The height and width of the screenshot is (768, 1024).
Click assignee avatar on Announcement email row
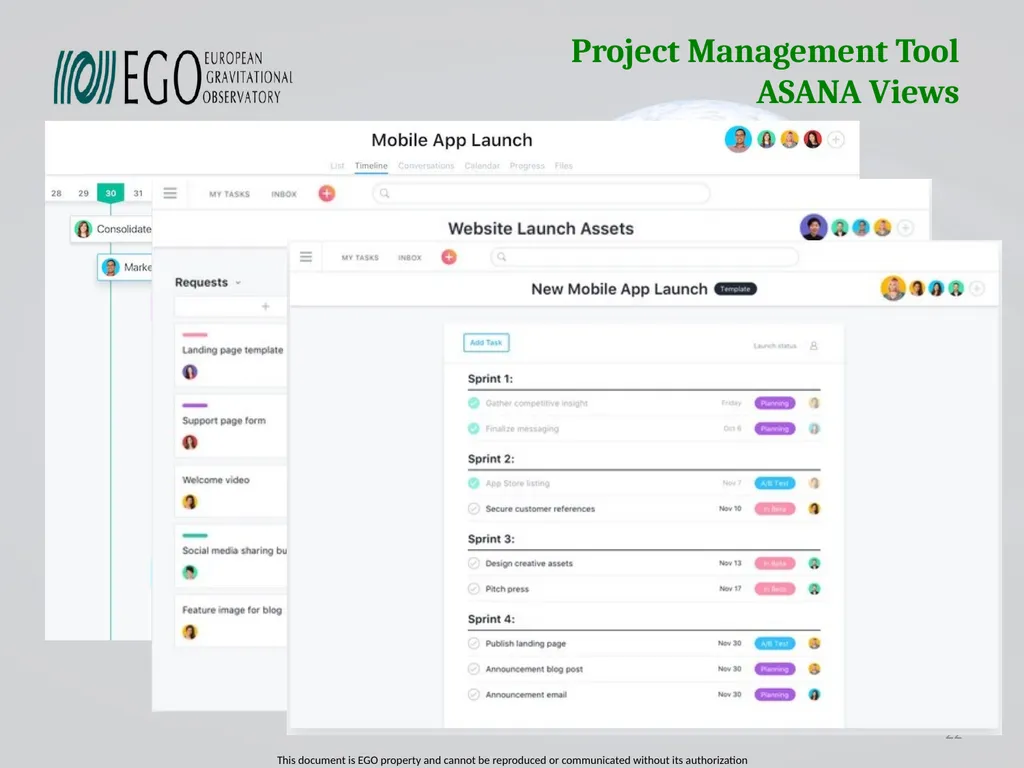(x=814, y=694)
